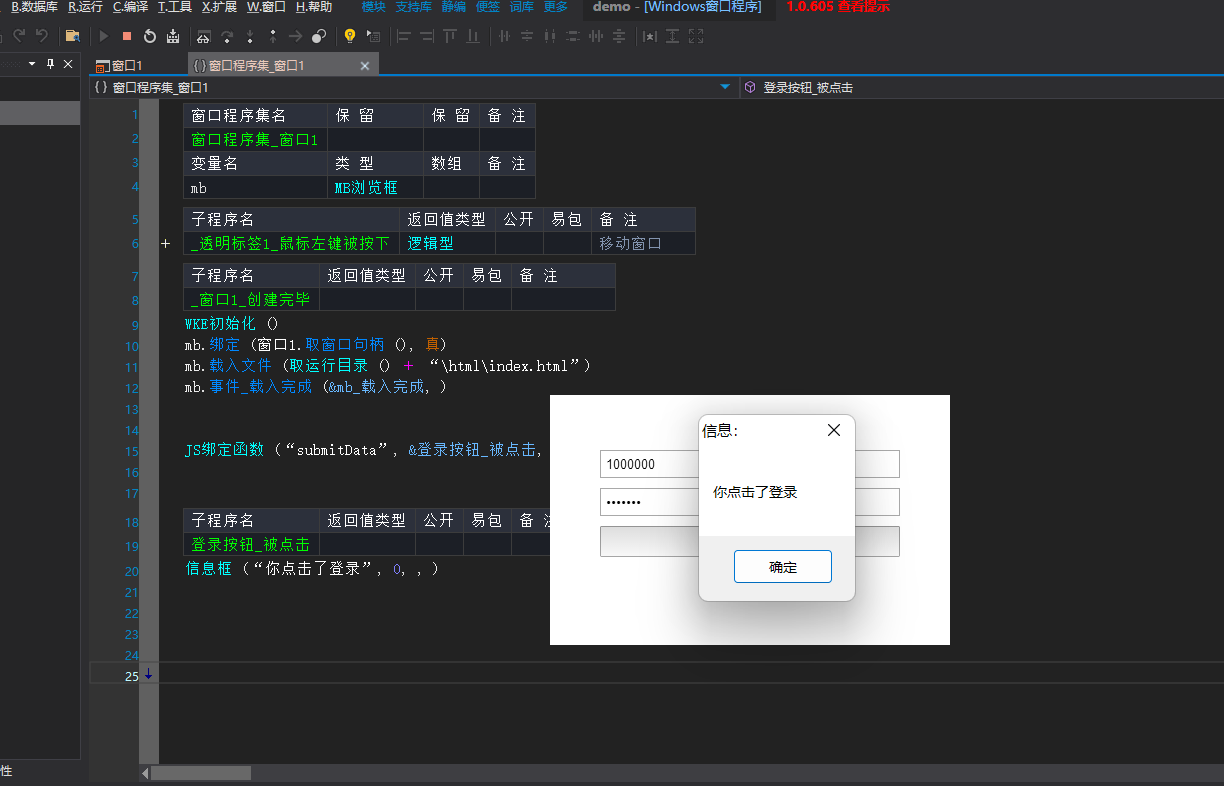1224x786 pixels.
Task: Open the 更多 menu
Action: (x=556, y=7)
